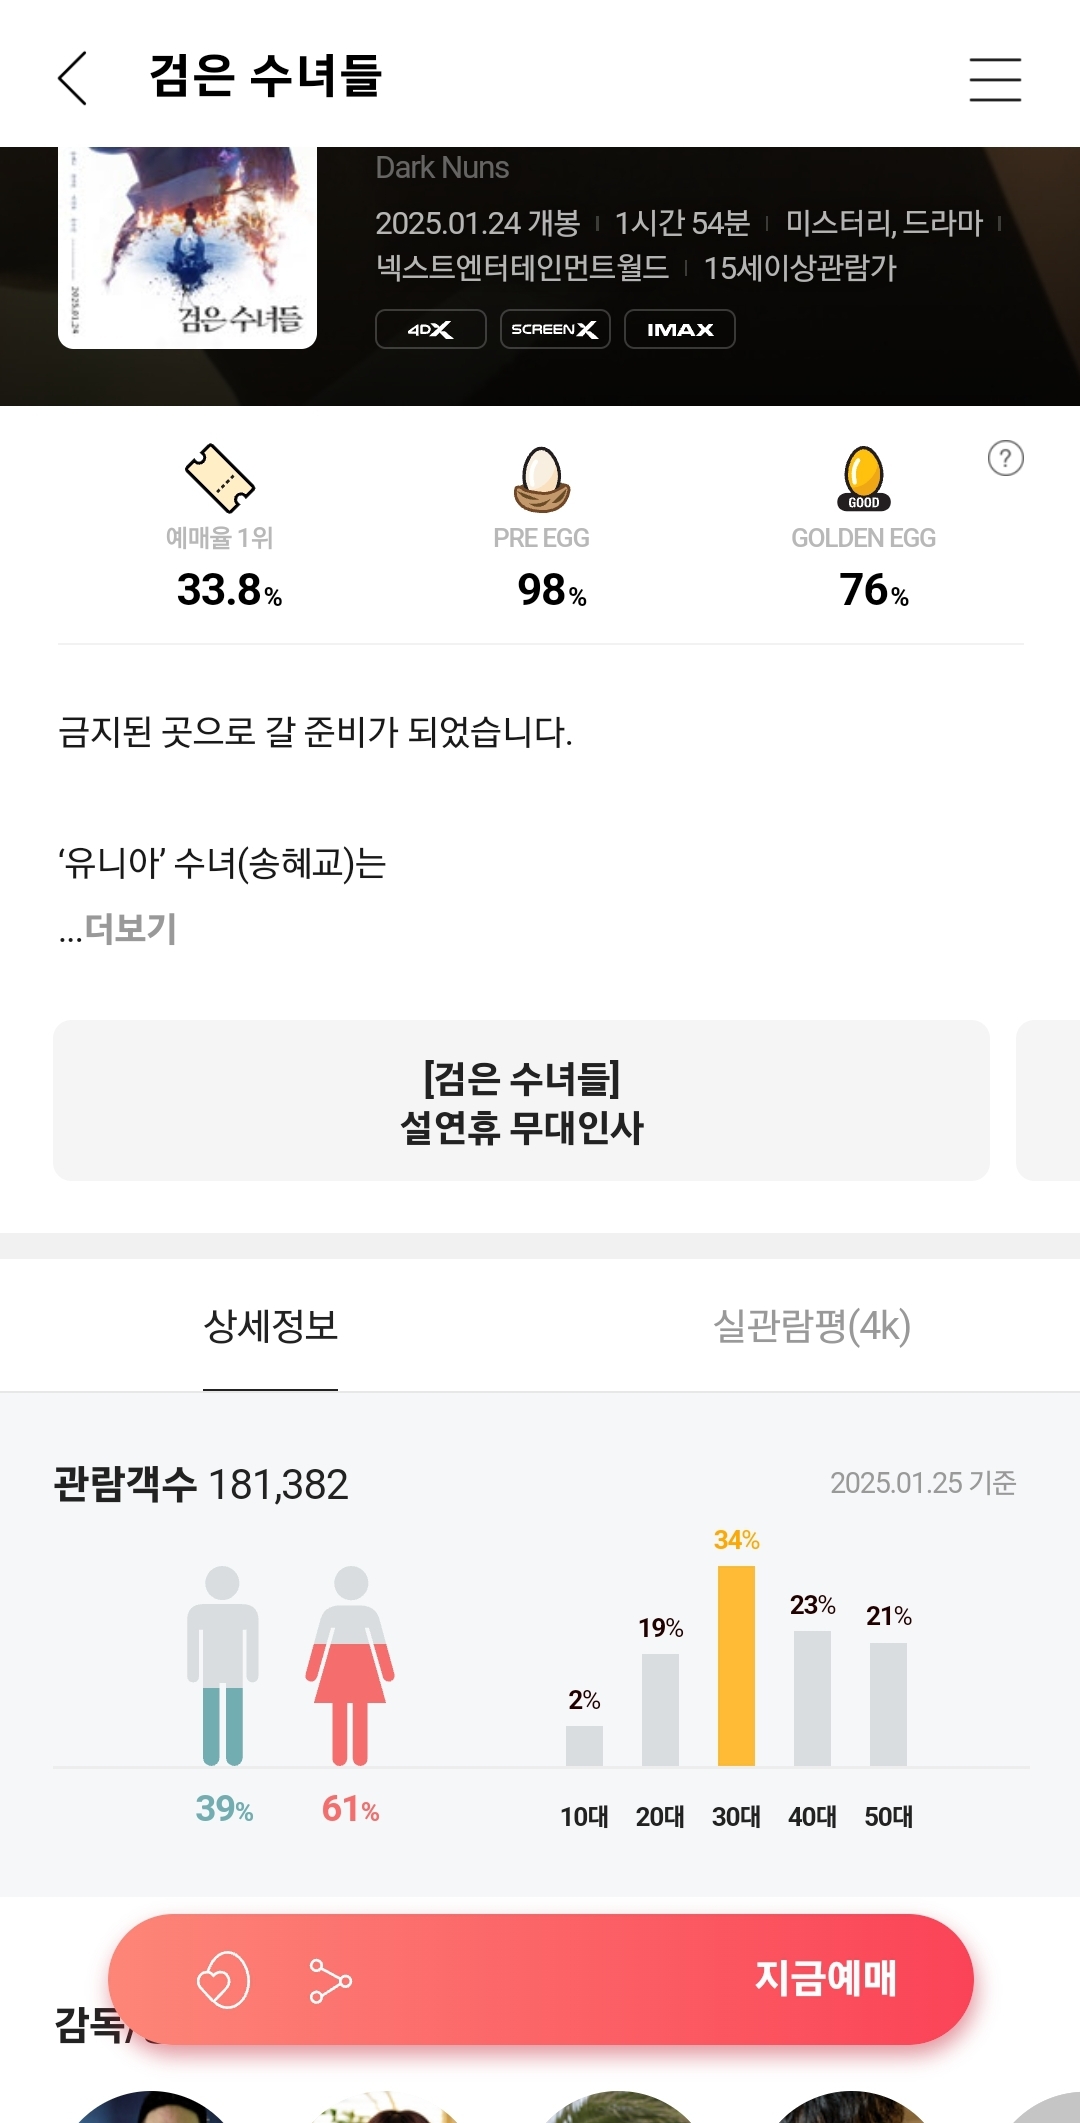Switch to the 상세정보 tab

tap(270, 1326)
